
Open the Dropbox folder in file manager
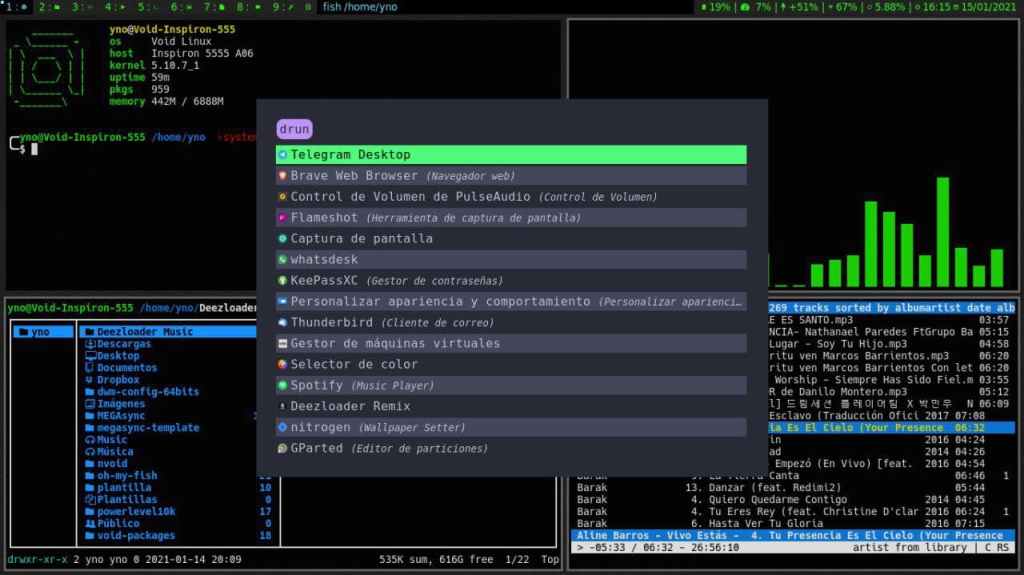coord(118,380)
